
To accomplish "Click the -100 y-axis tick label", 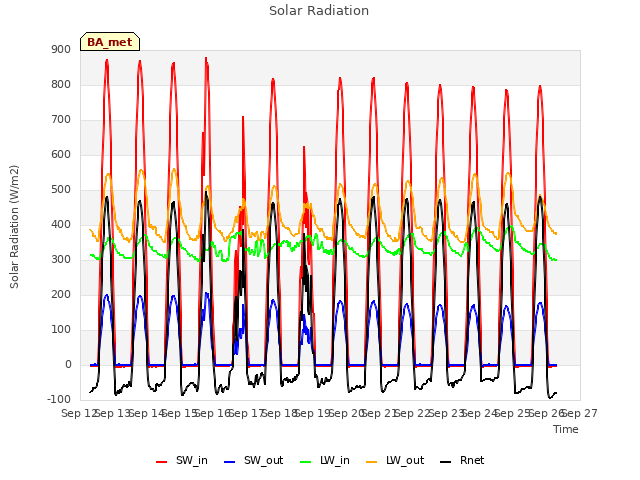I will 59,400.
